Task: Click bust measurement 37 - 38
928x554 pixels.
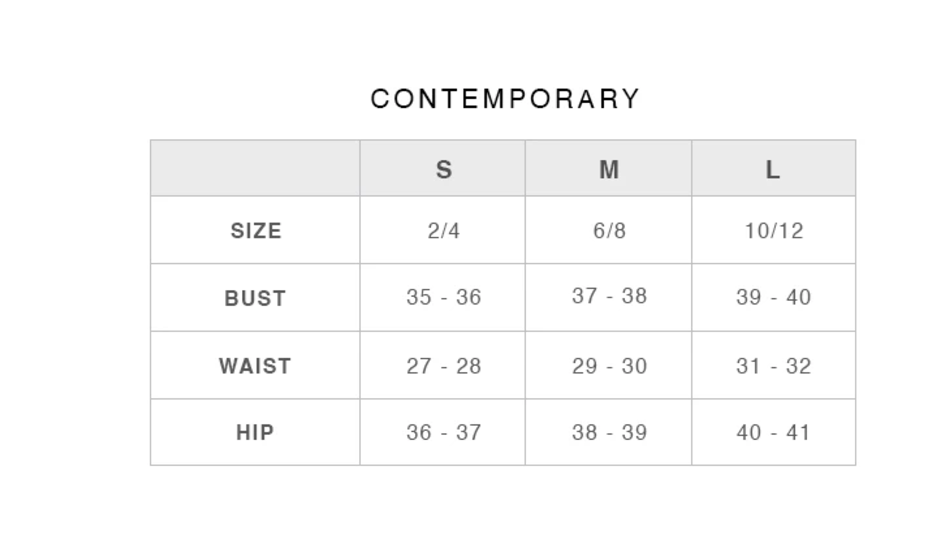Action: (609, 296)
